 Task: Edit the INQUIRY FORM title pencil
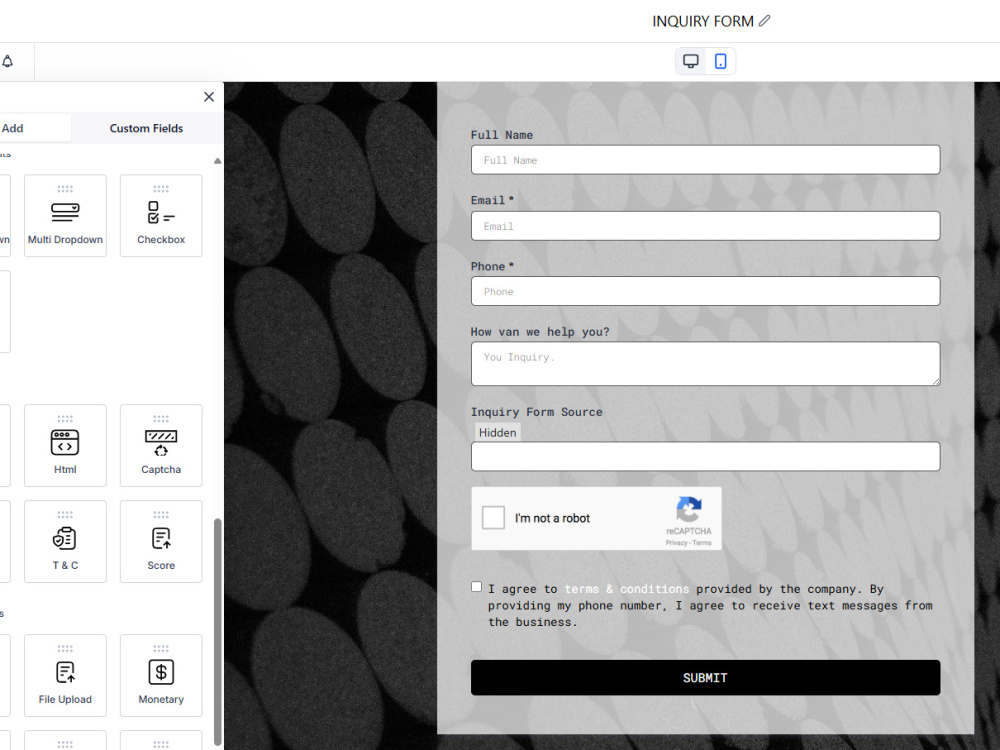point(764,21)
